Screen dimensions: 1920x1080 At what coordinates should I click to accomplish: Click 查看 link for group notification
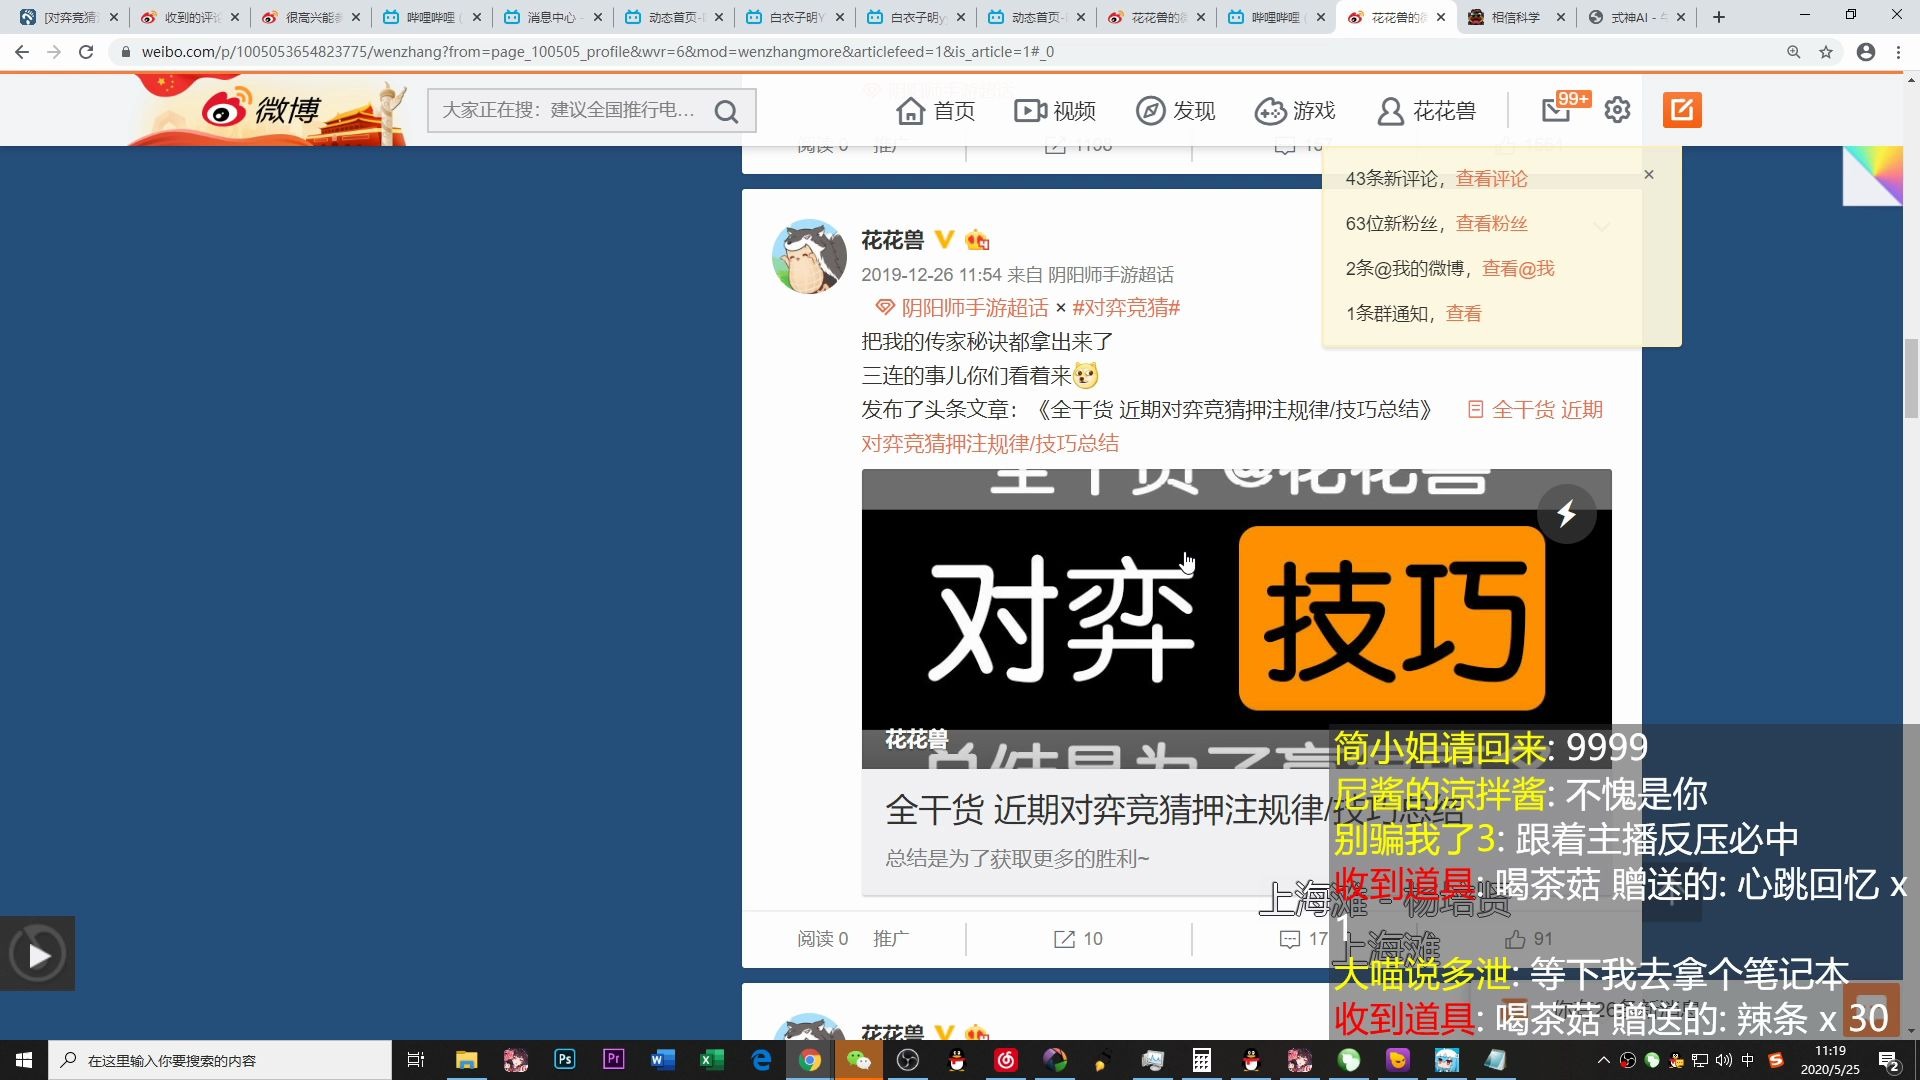1464,314
